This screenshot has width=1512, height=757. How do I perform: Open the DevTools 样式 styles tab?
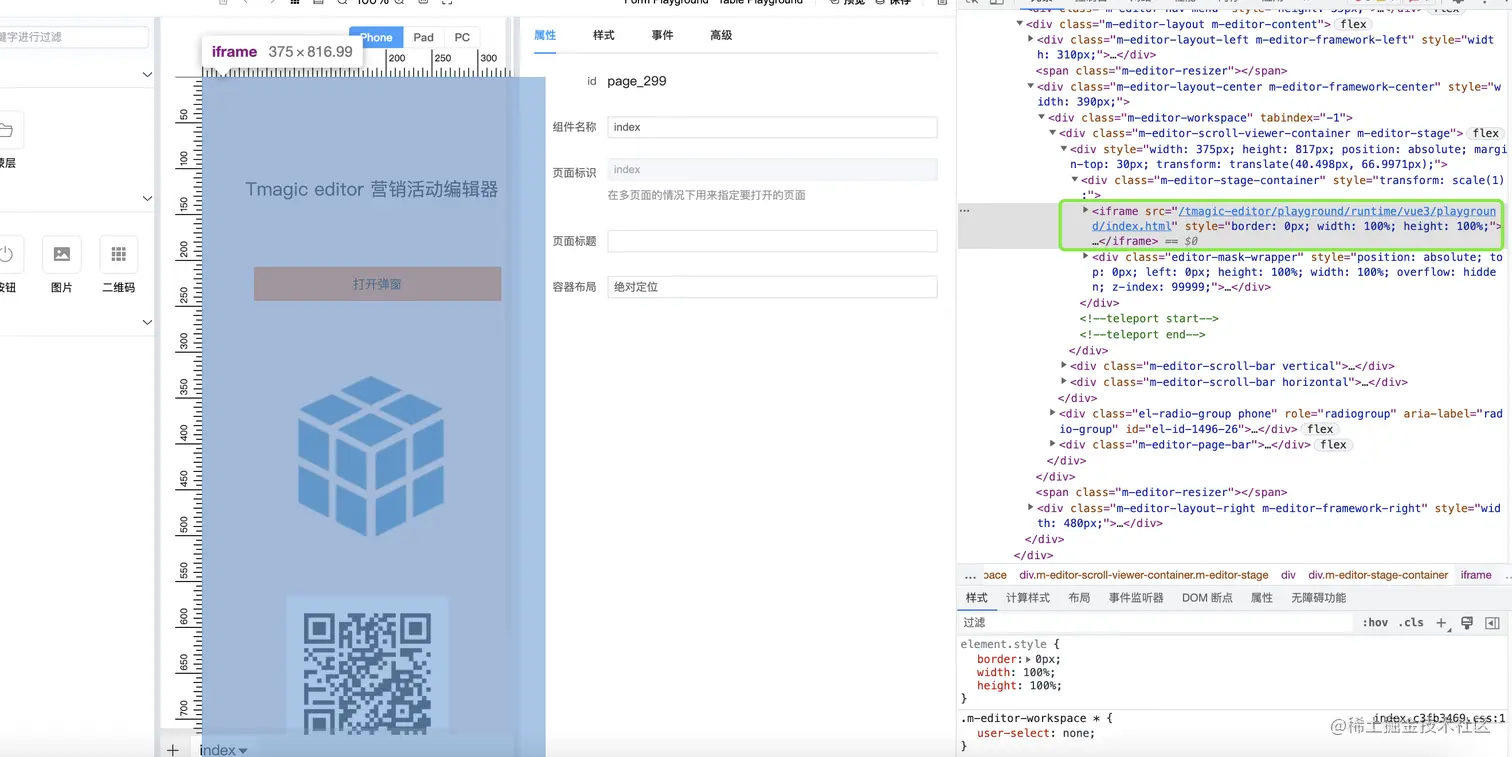pos(976,598)
